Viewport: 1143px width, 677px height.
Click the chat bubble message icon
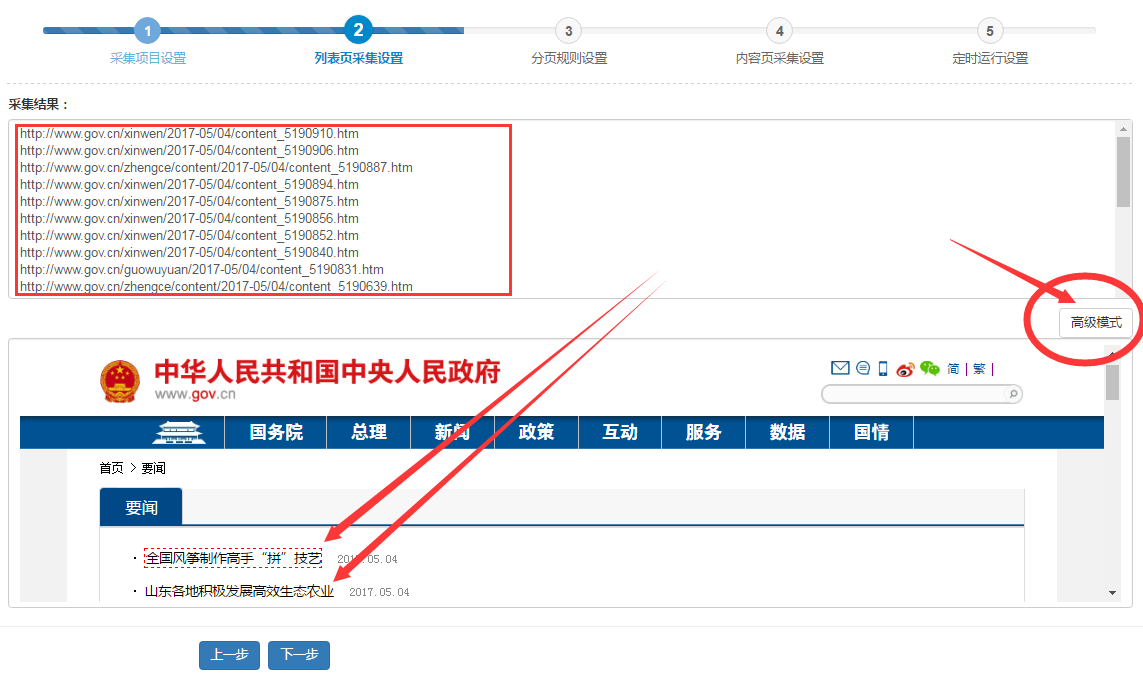pos(863,369)
